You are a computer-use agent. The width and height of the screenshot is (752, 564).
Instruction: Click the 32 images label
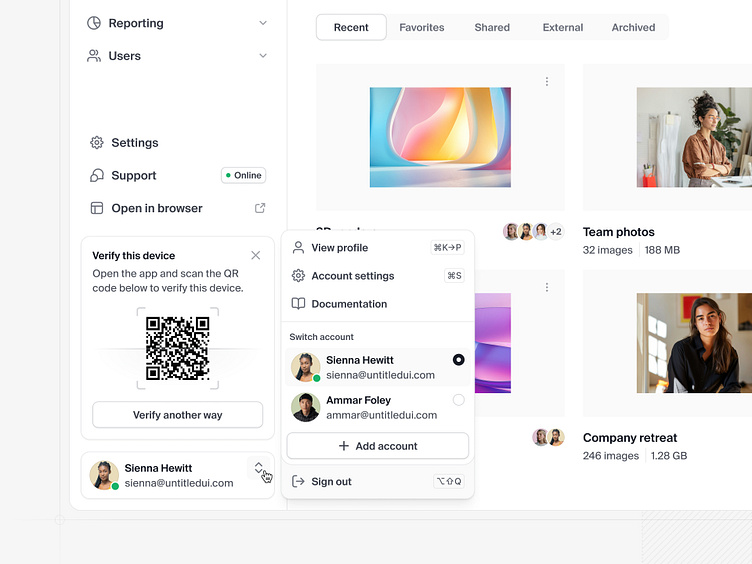click(x=607, y=250)
